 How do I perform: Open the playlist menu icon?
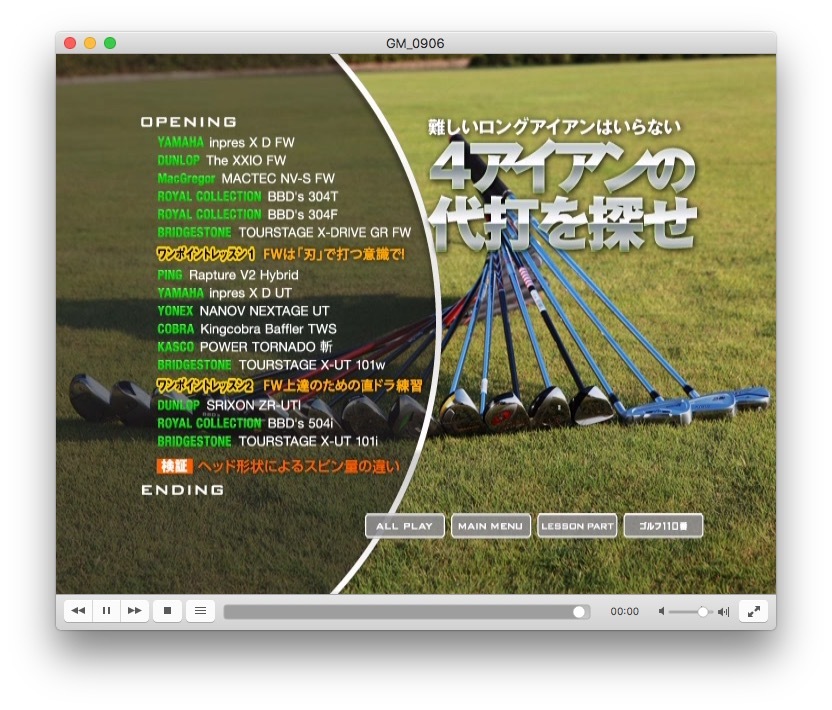click(200, 611)
